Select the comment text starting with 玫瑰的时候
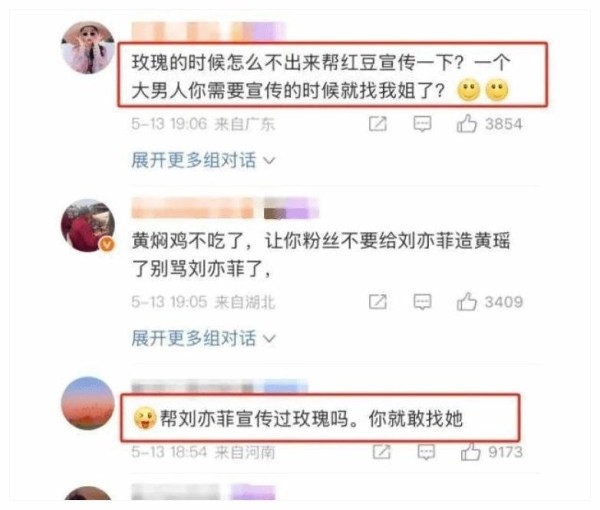Screen dimensions: 600x510 click(x=321, y=76)
